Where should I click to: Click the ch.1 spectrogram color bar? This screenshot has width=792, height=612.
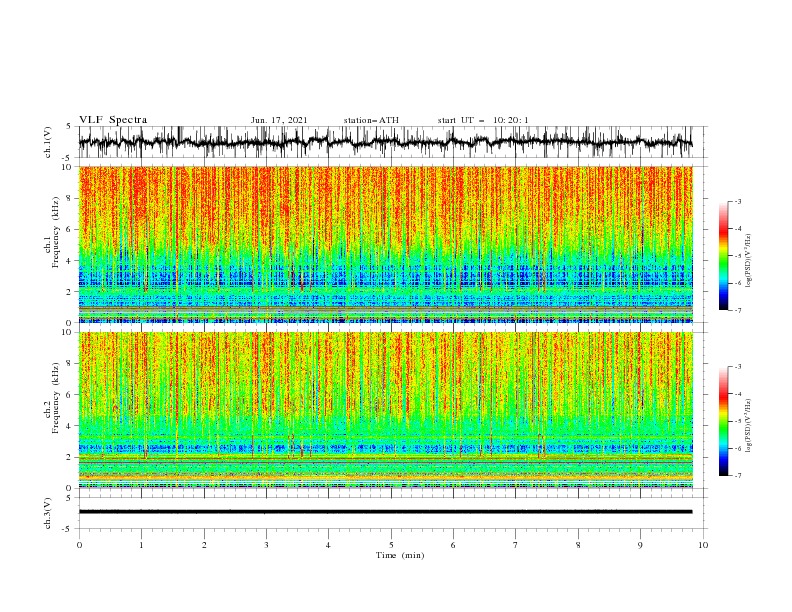pyautogui.click(x=723, y=256)
